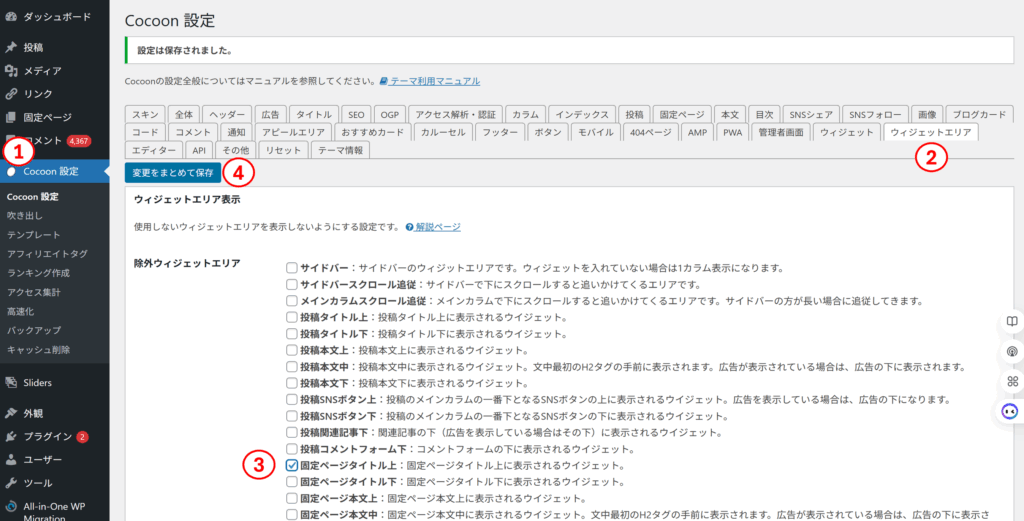Click the wrench icon beside ツール

[11, 483]
